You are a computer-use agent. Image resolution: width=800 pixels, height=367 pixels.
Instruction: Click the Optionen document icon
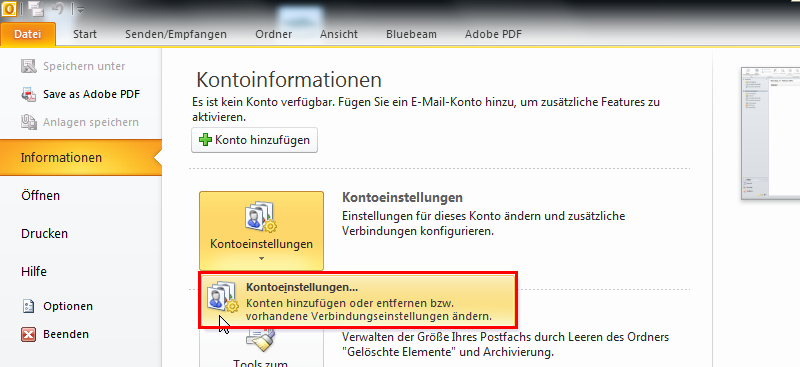click(x=29, y=306)
